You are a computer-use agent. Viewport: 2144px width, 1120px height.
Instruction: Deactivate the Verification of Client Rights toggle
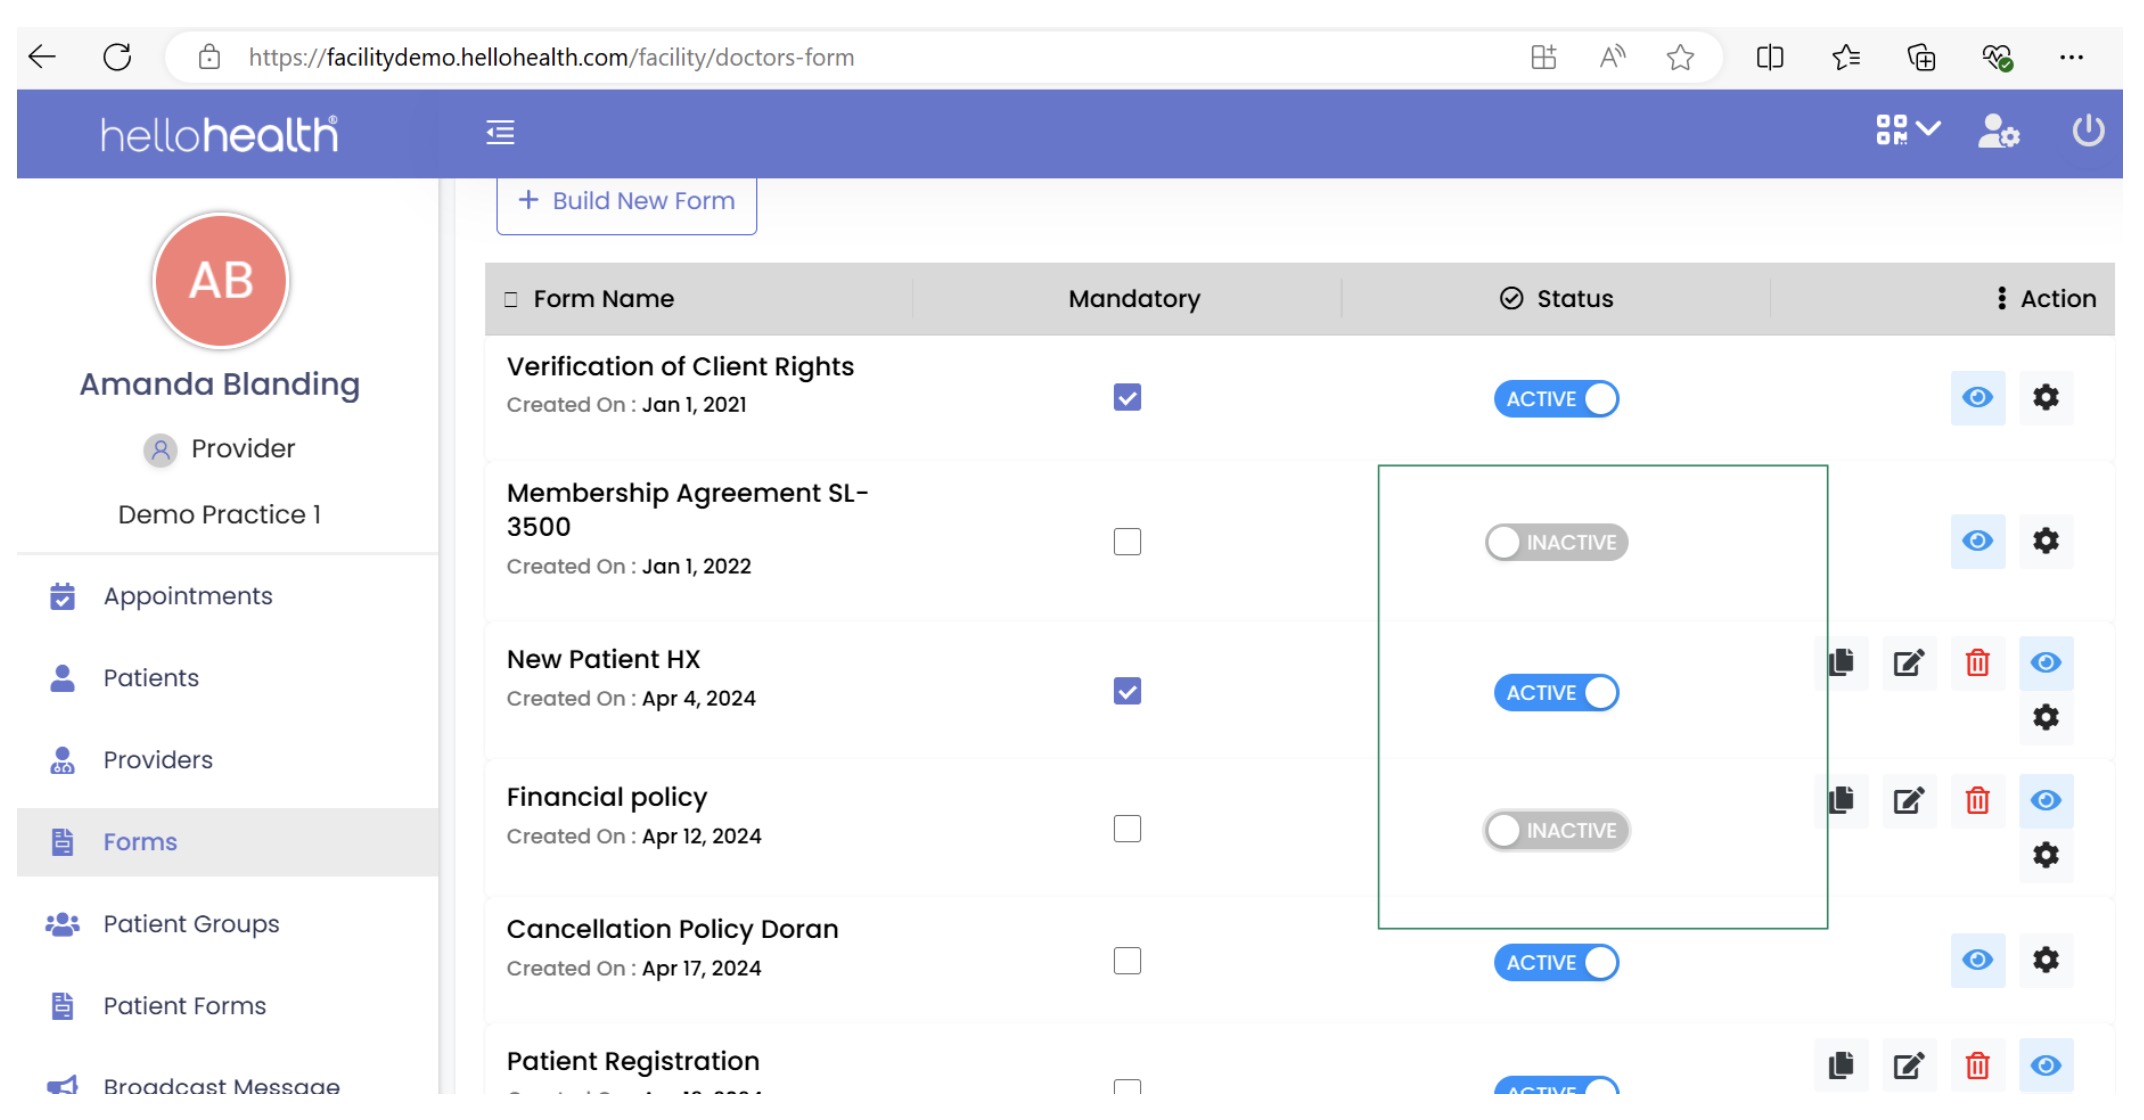click(1556, 399)
